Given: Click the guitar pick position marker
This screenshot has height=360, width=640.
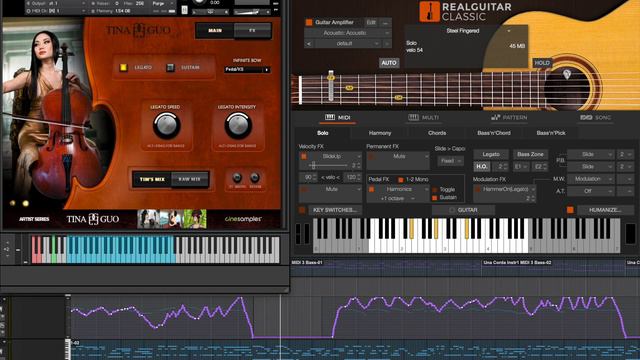Looking at the screenshot, I should pos(567,74).
